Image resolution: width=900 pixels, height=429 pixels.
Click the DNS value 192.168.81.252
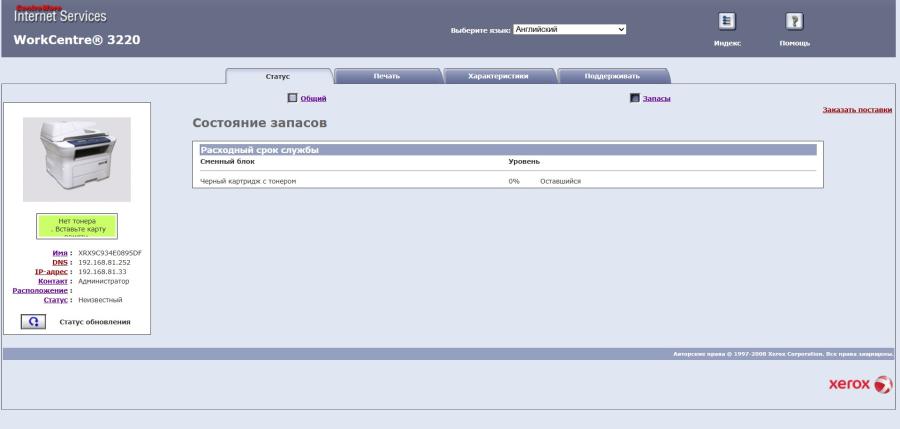104,262
